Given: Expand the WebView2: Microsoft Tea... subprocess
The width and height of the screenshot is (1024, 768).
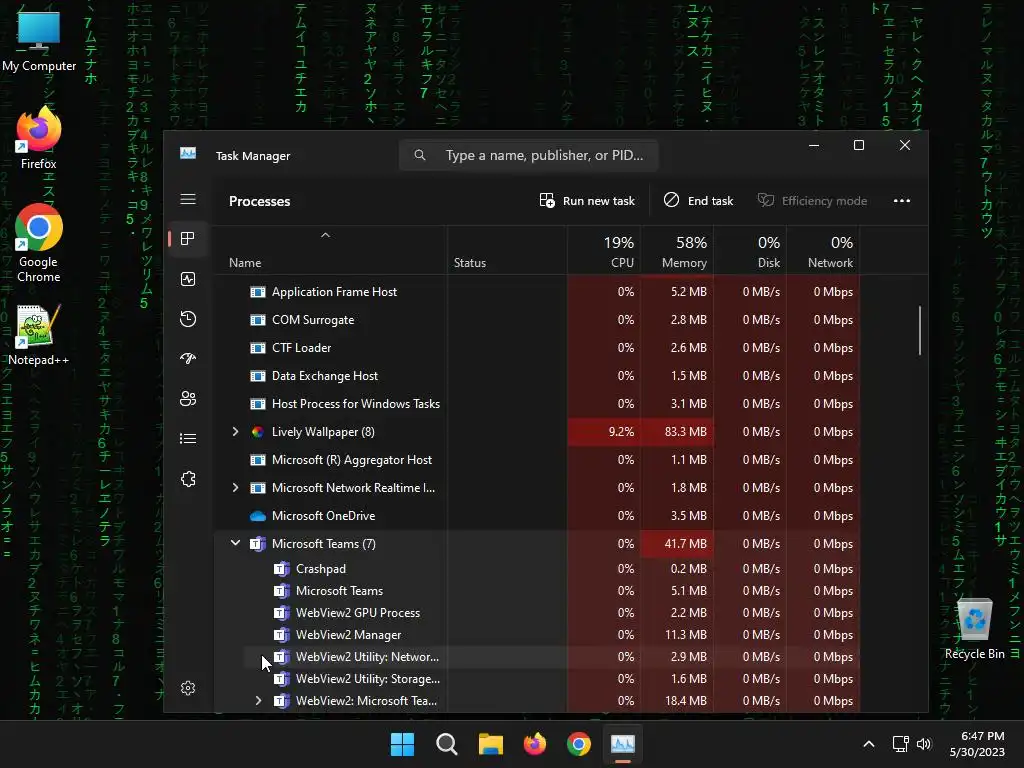Looking at the screenshot, I should (x=259, y=701).
